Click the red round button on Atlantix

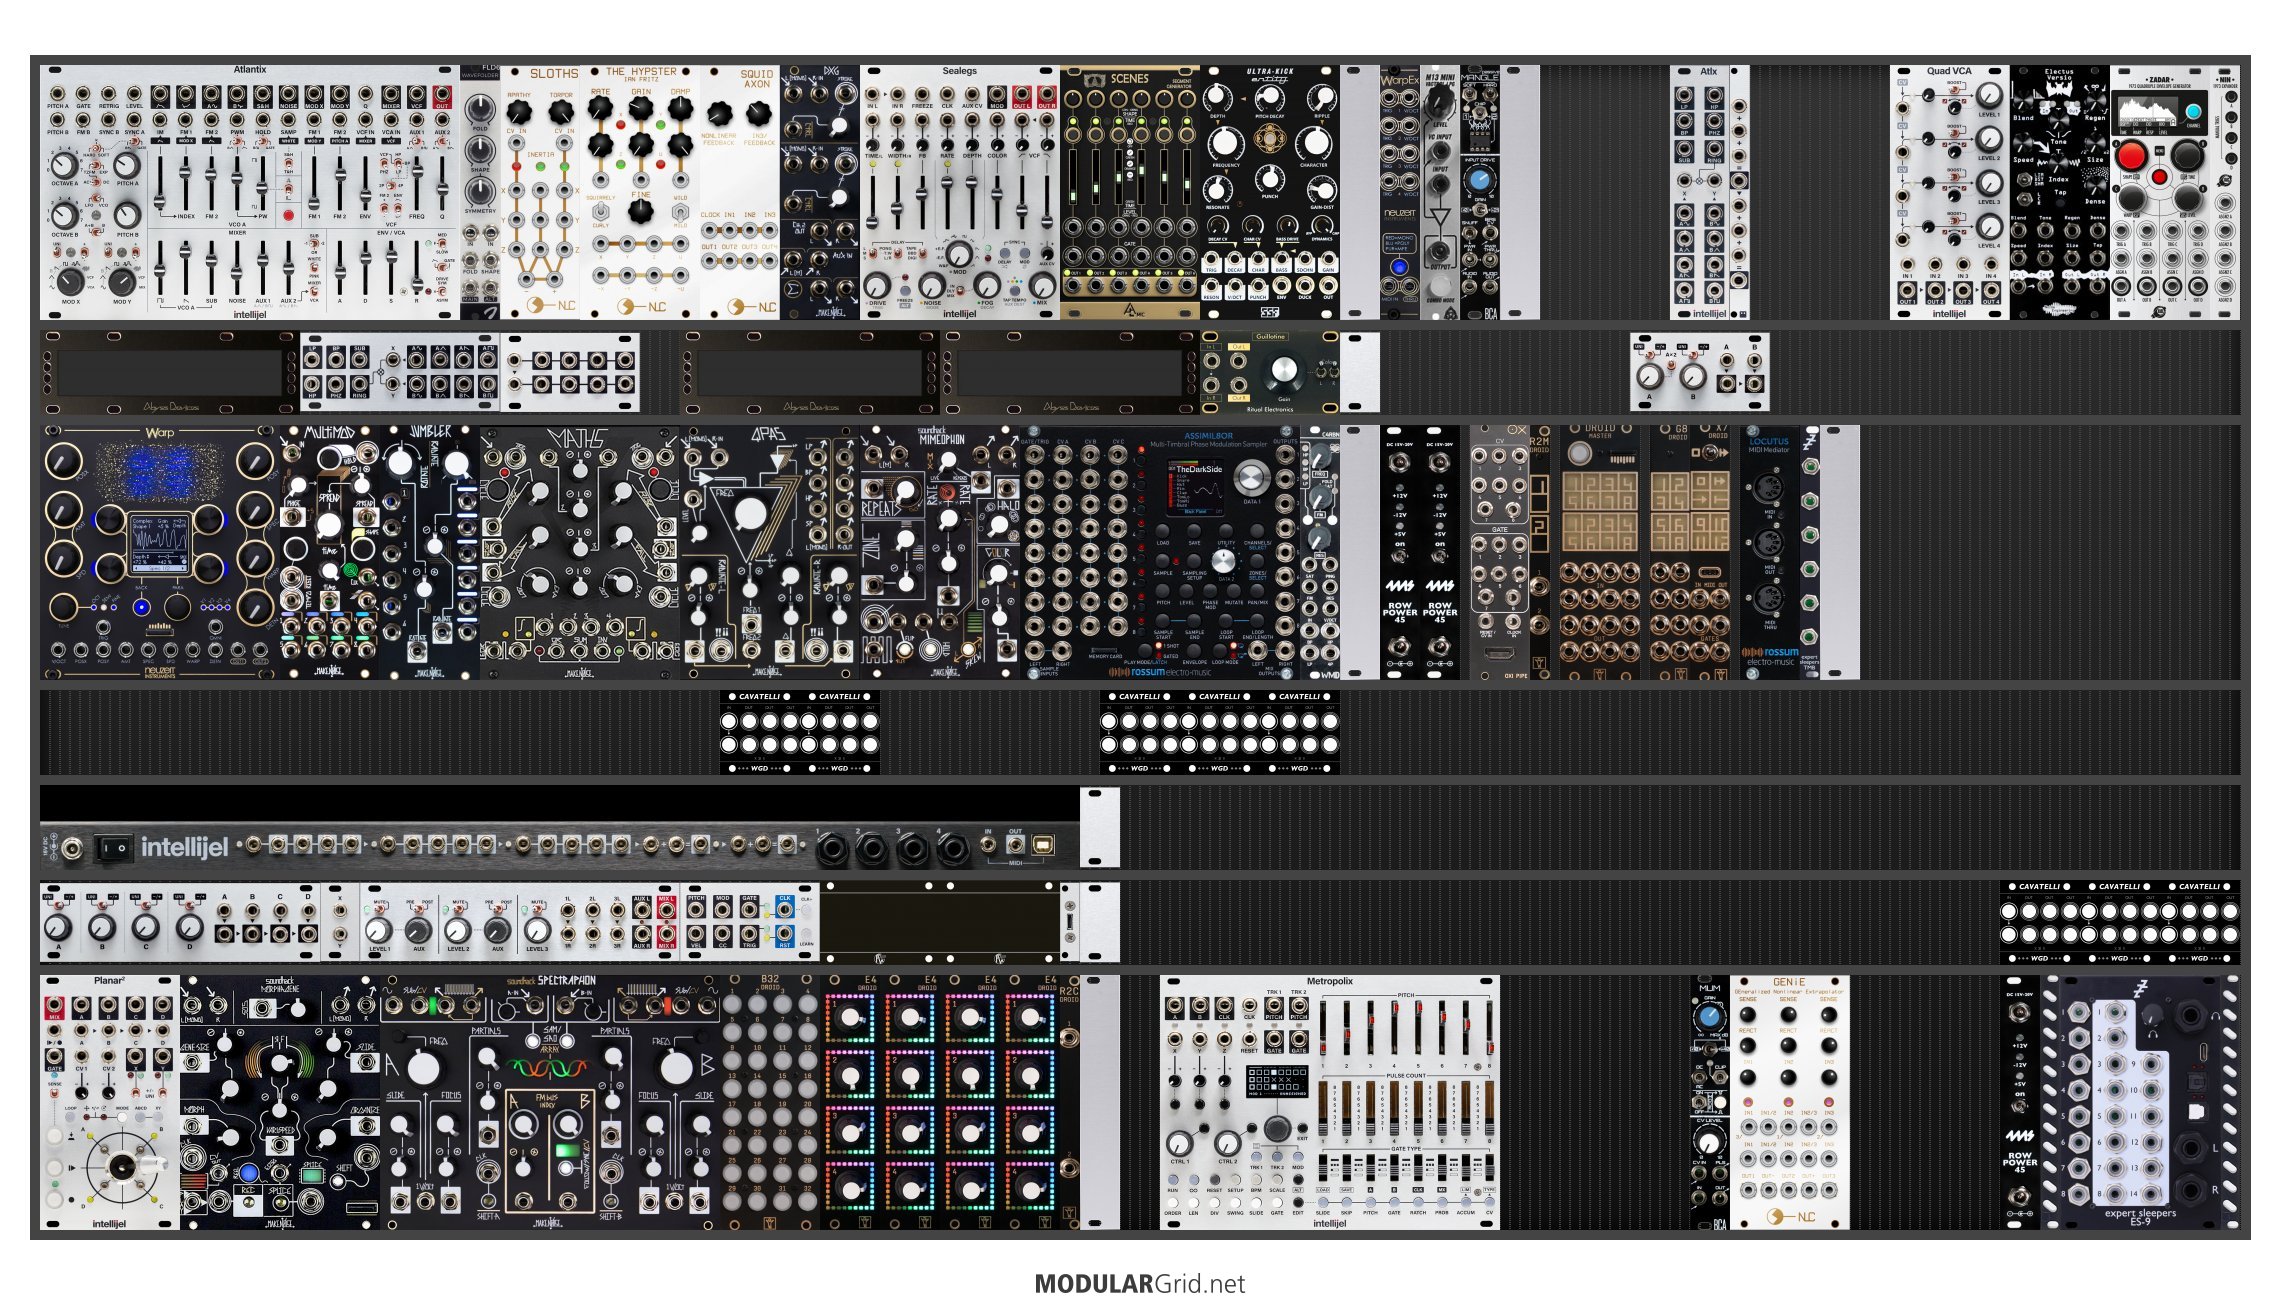pos(288,215)
